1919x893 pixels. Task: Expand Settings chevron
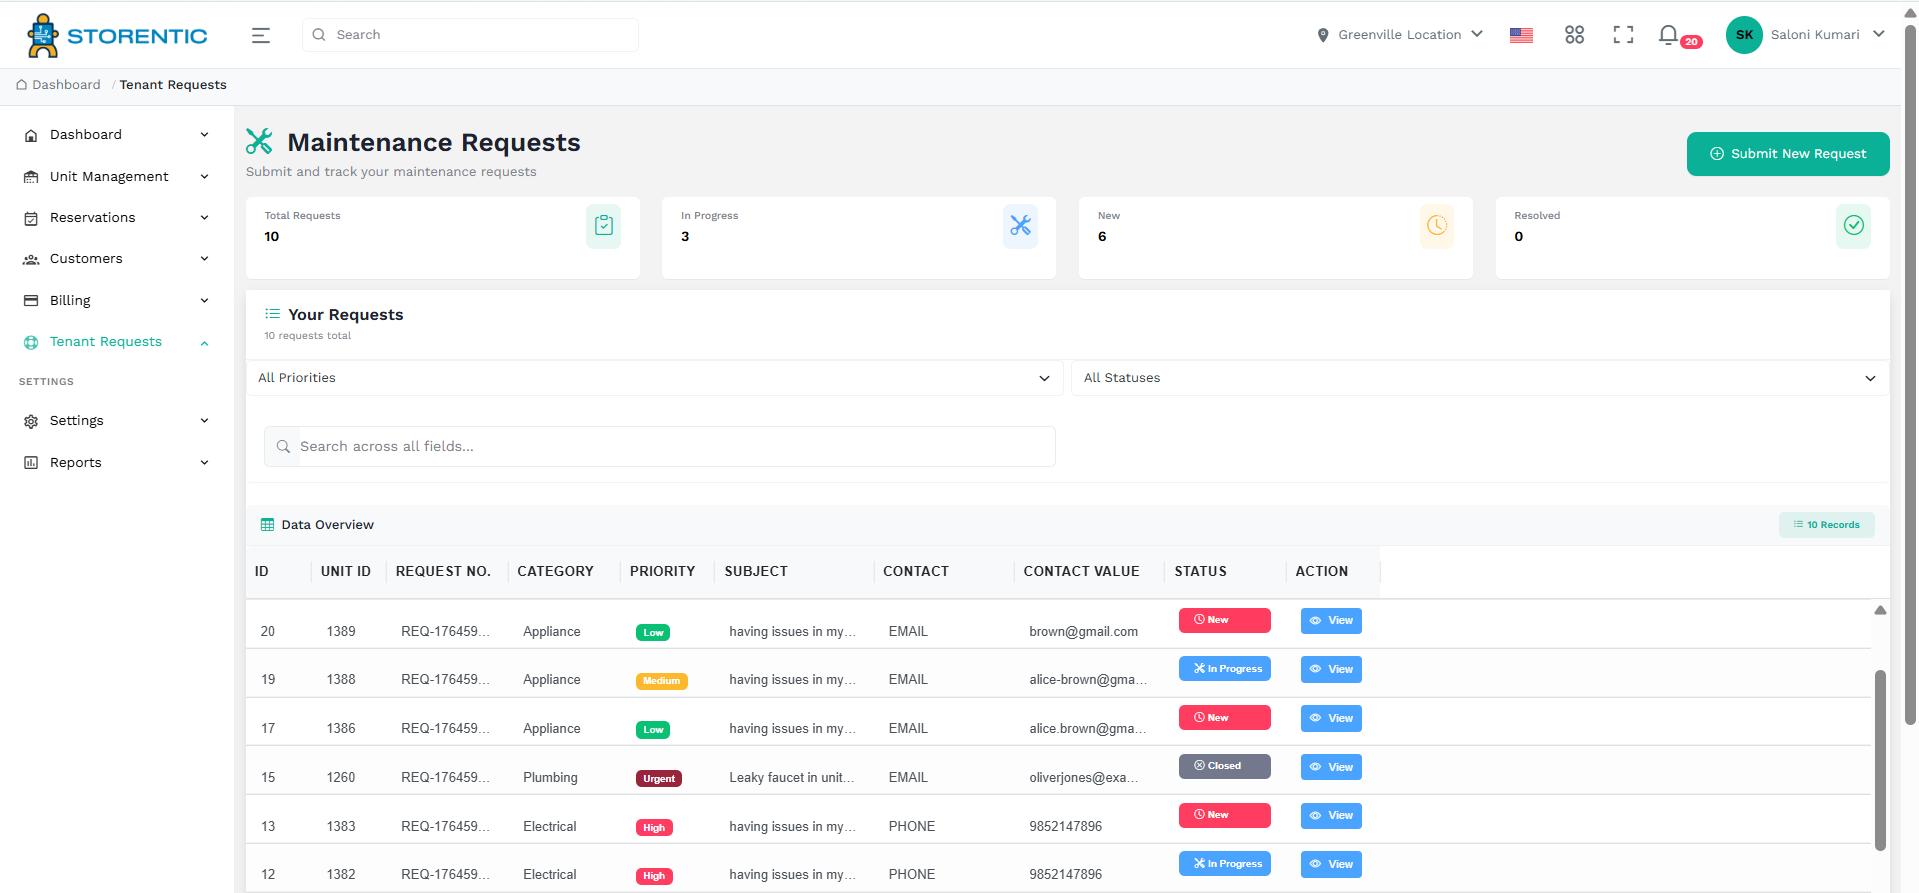204,421
